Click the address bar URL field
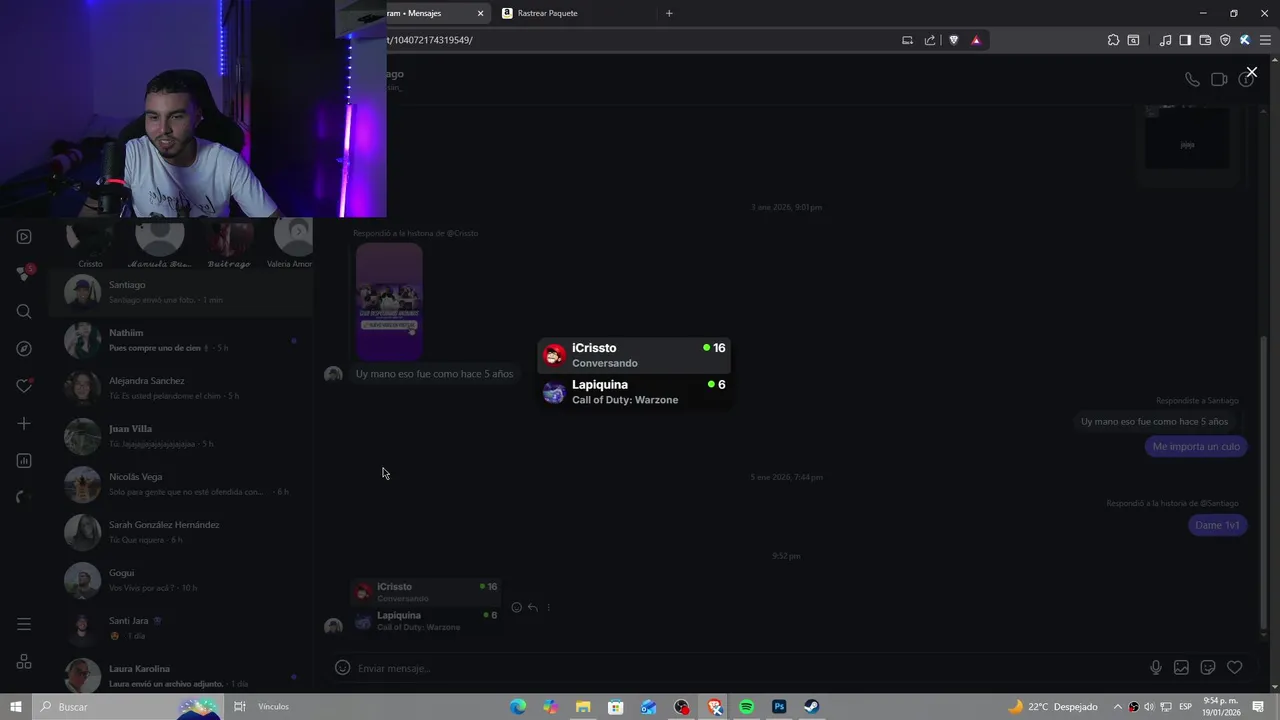The width and height of the screenshot is (1280, 720). (x=640, y=40)
